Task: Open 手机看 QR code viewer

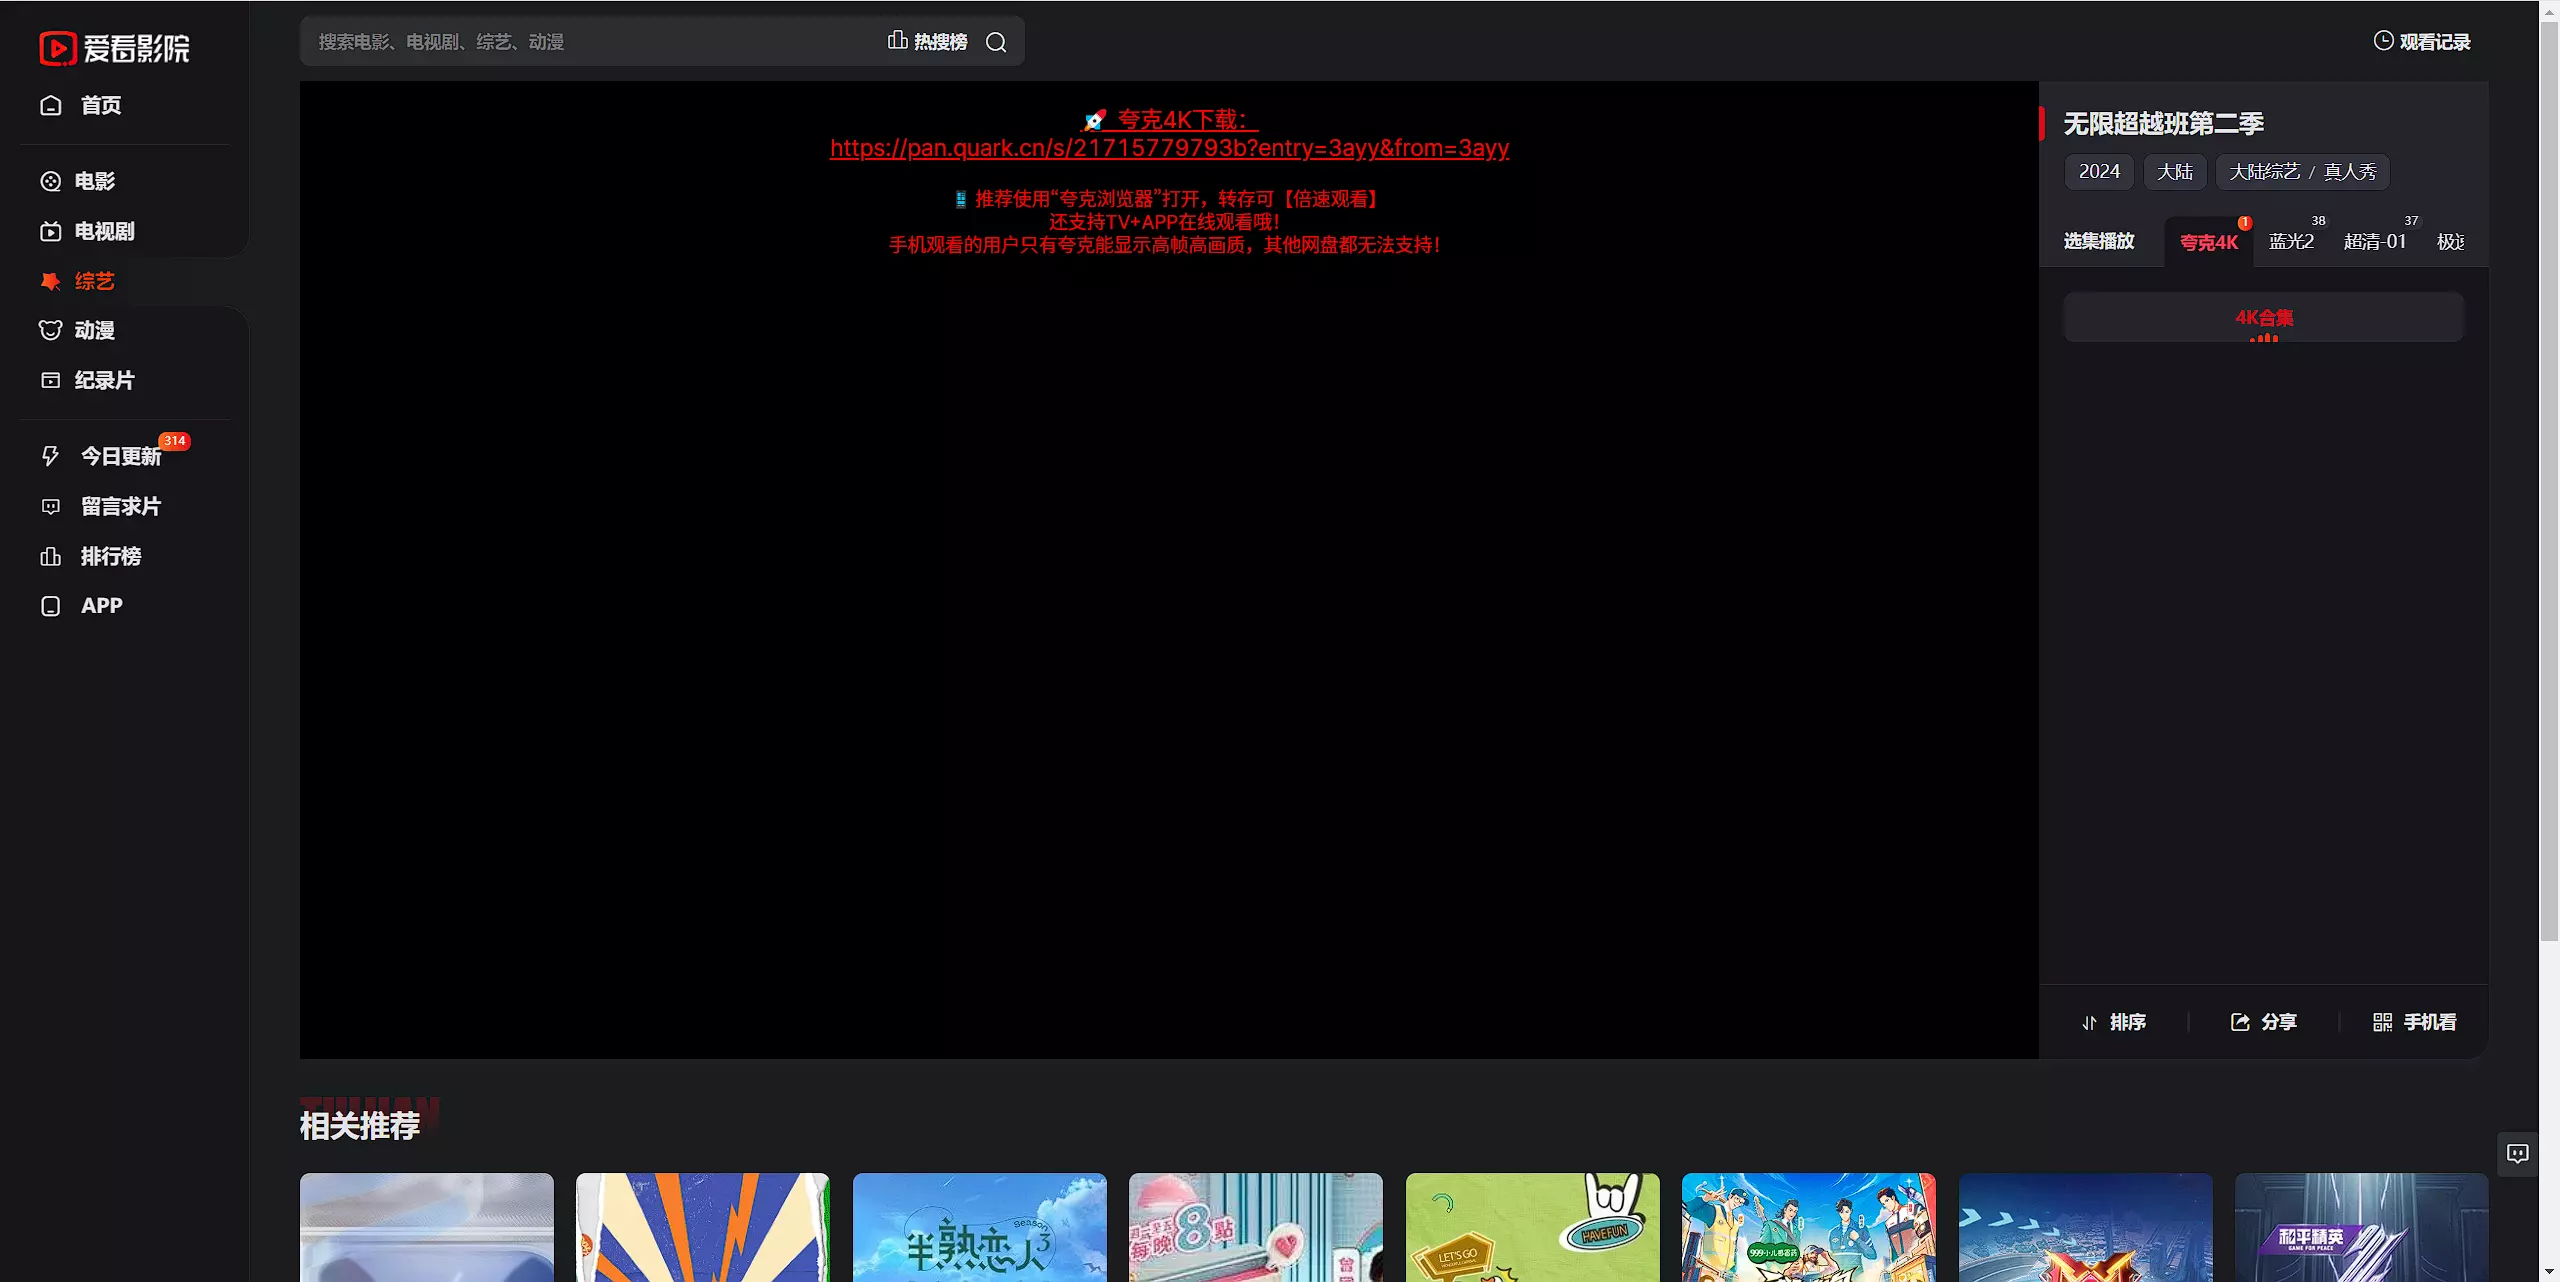Action: click(2414, 1022)
